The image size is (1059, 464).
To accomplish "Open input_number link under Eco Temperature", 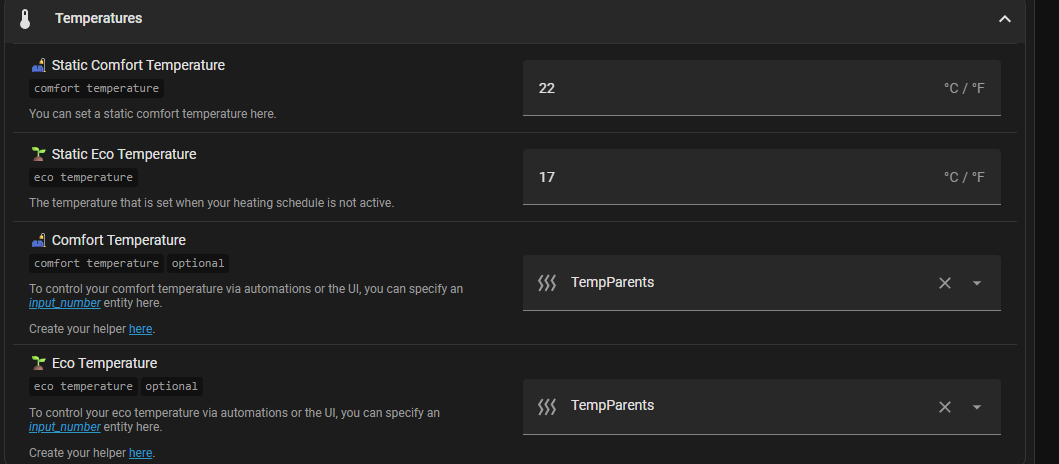I will [65, 427].
